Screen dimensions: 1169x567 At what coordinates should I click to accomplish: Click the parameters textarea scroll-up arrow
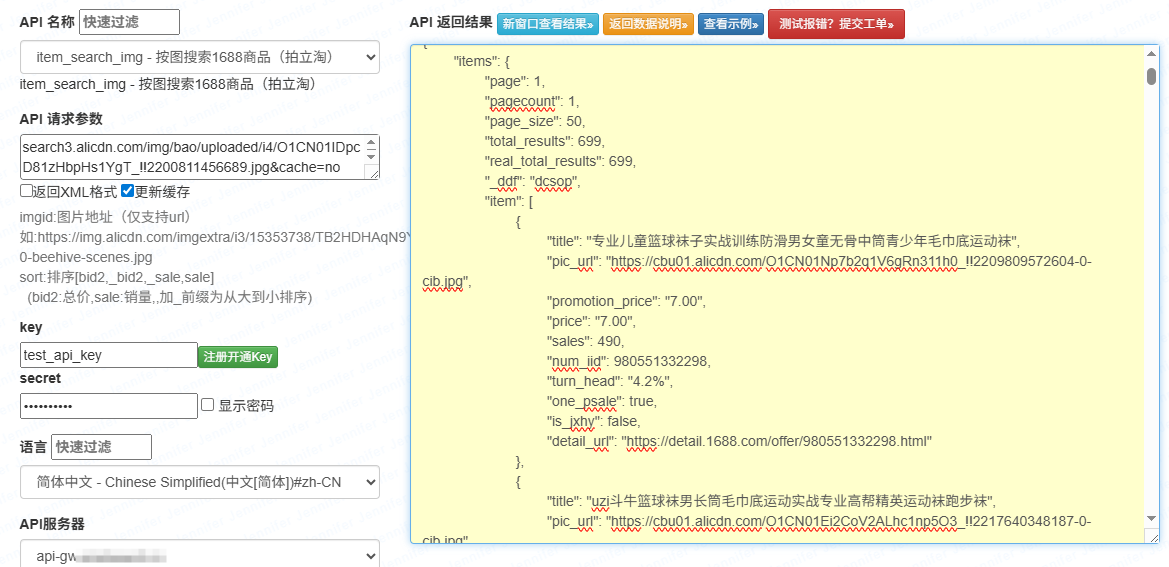(372, 143)
